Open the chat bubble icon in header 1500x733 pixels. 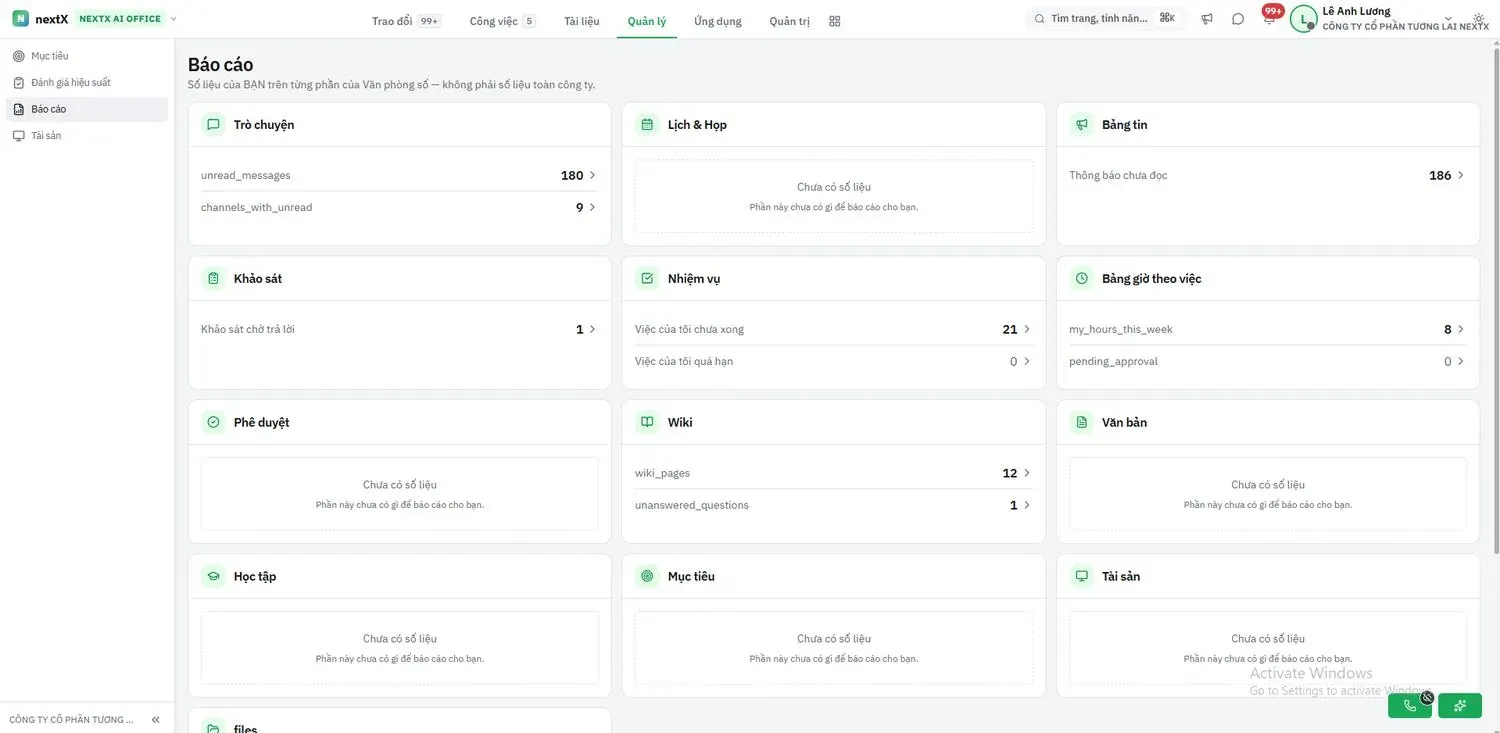[x=1238, y=19]
